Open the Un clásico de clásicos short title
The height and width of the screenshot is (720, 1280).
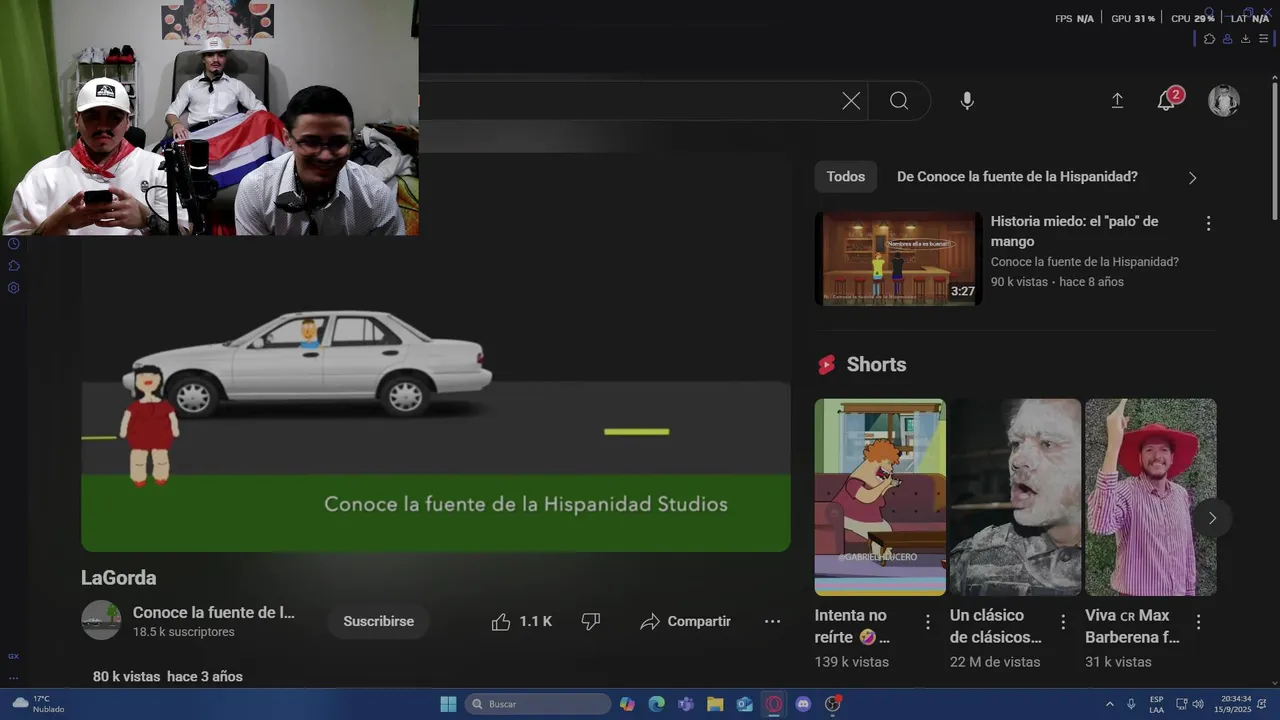pos(996,626)
